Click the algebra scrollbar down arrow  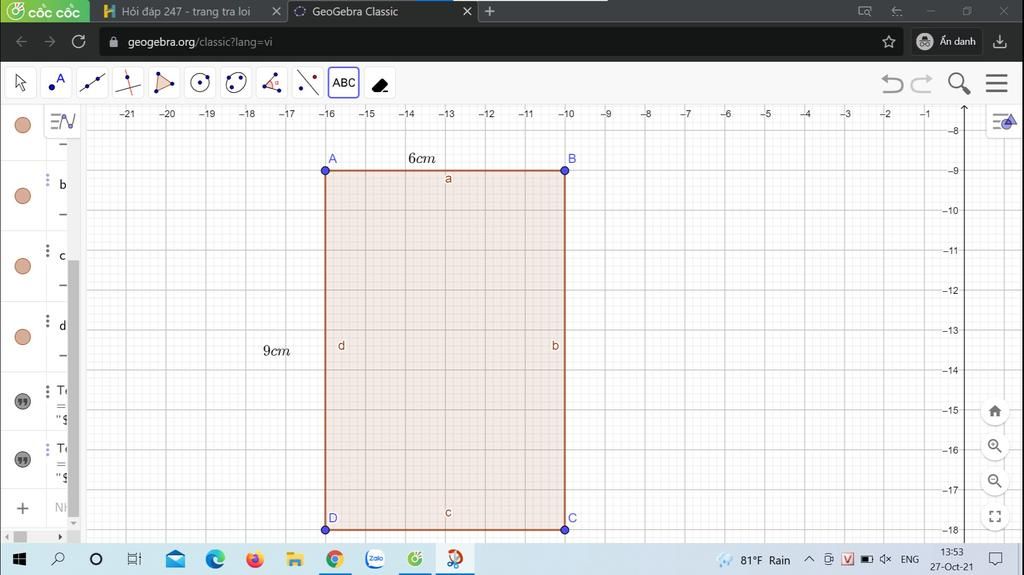point(74,523)
